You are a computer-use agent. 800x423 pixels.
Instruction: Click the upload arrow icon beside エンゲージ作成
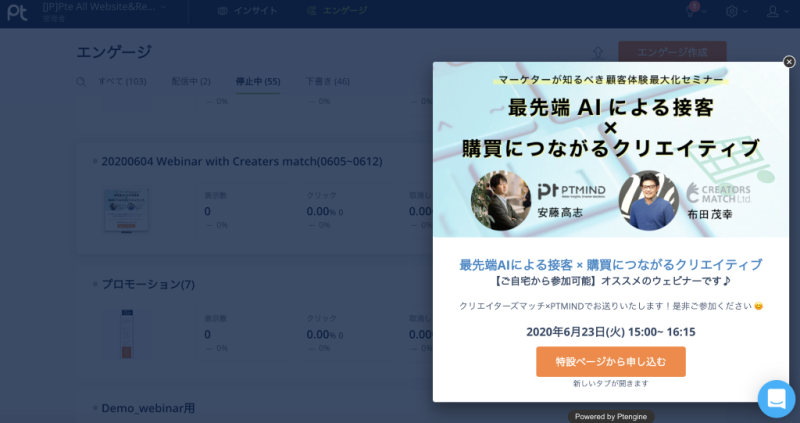click(598, 52)
